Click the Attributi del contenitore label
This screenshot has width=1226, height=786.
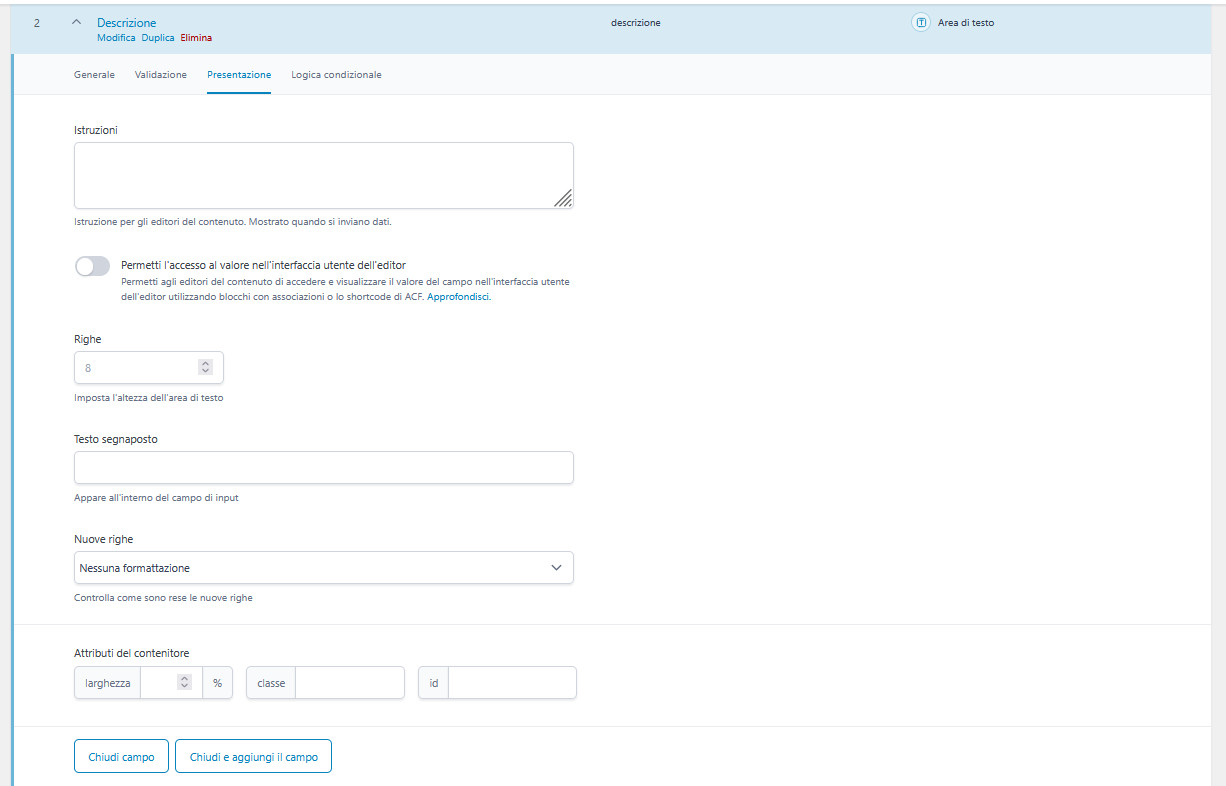tap(132, 653)
